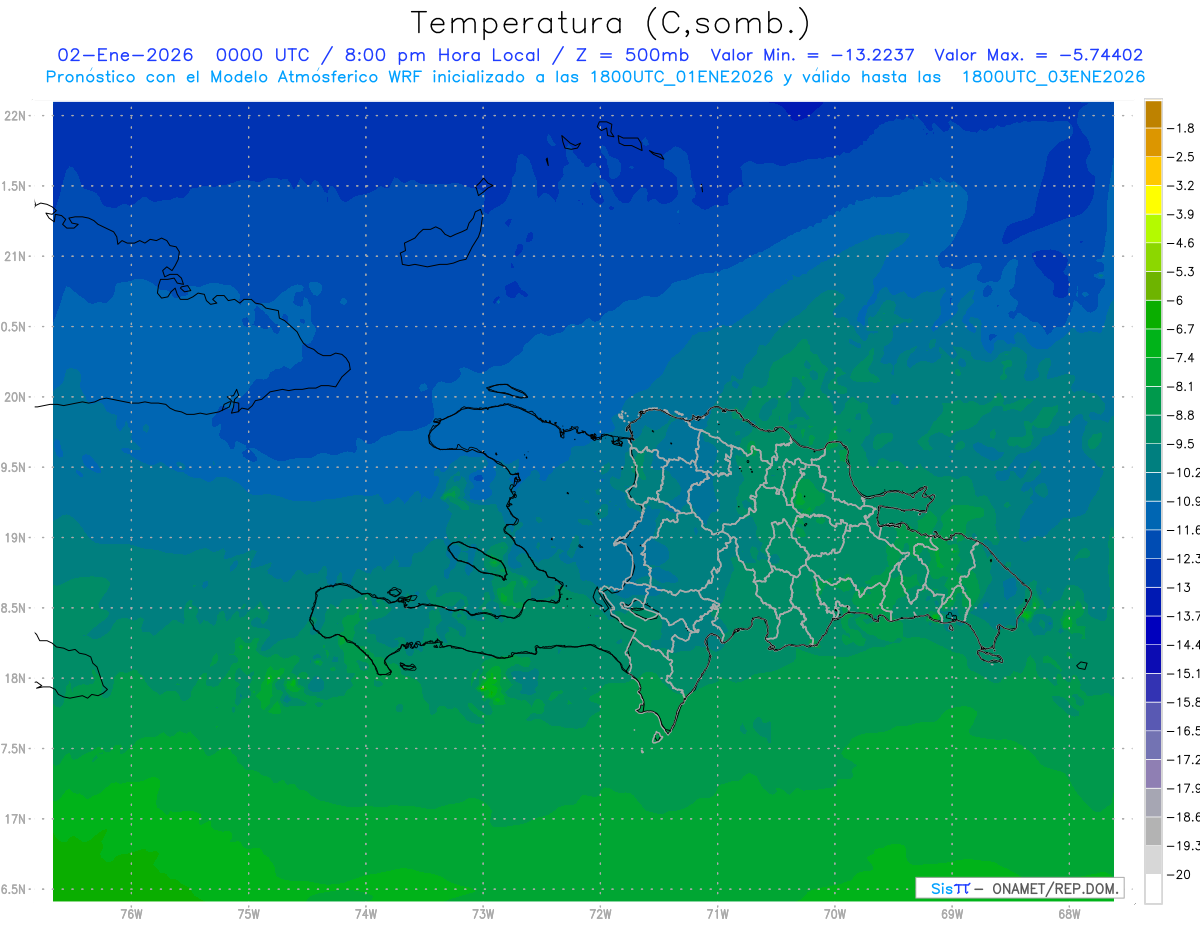Click the orange swatch between -1.8 and -2.5
The width and height of the screenshot is (1200, 927).
tap(1153, 142)
